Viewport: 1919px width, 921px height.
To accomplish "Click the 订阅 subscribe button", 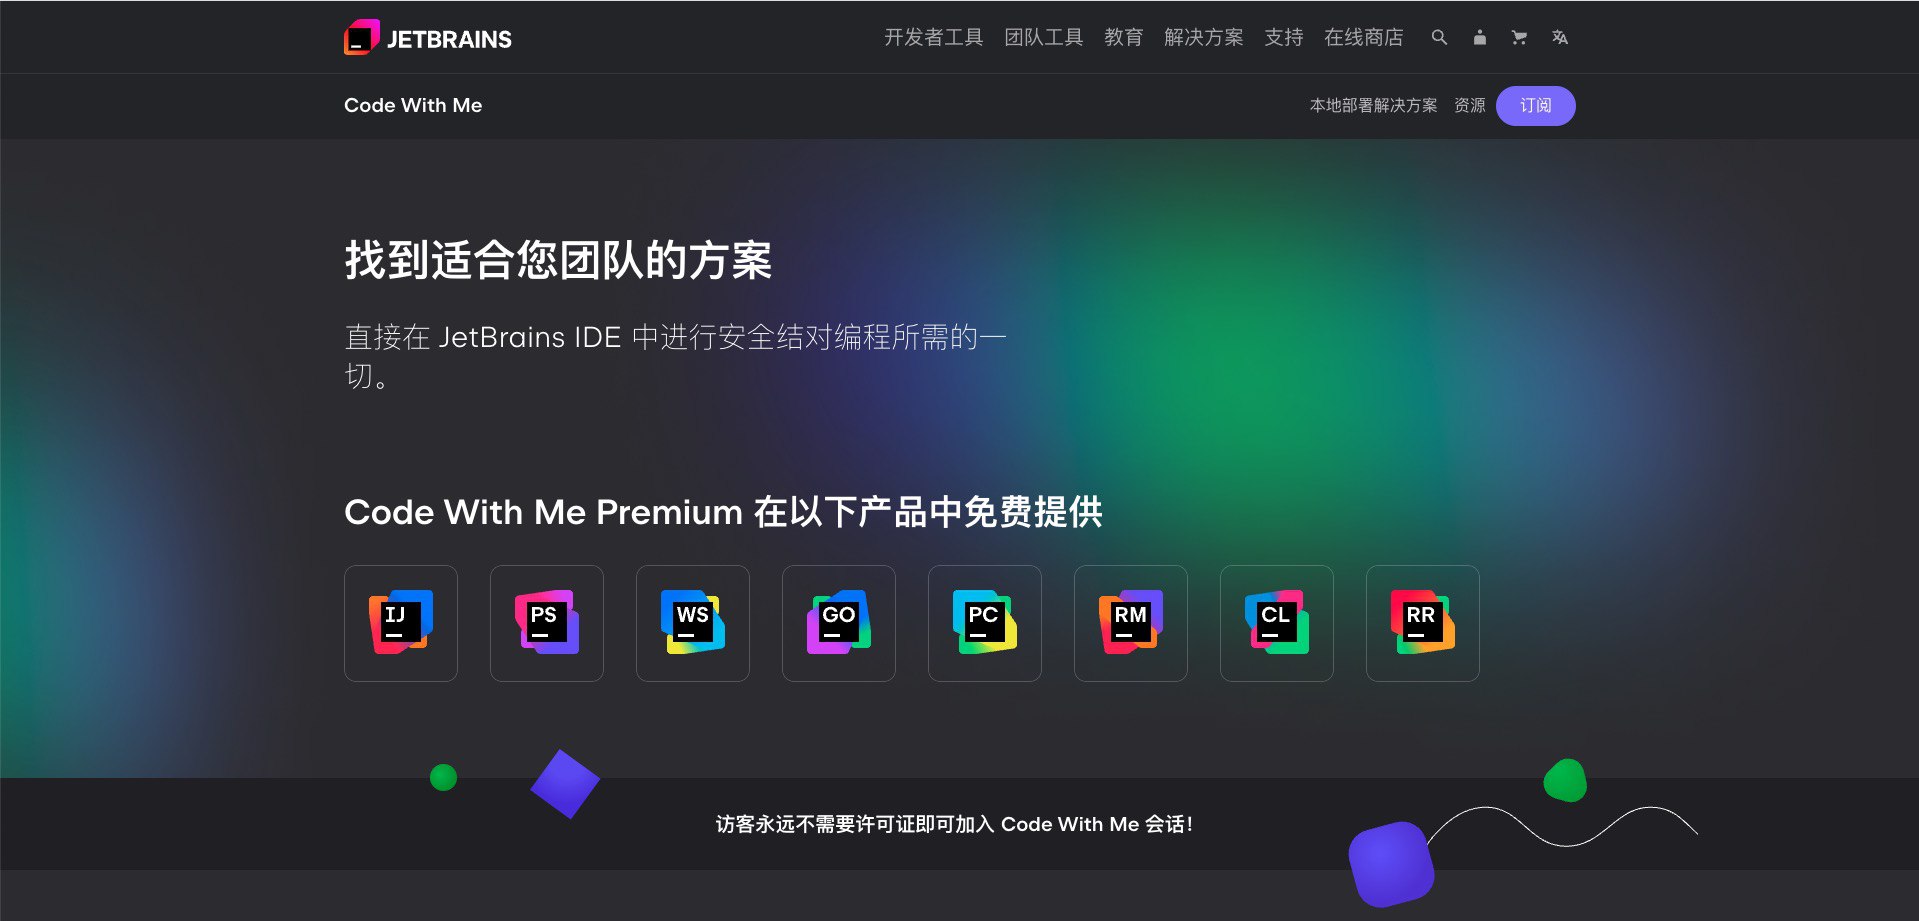I will coord(1535,106).
